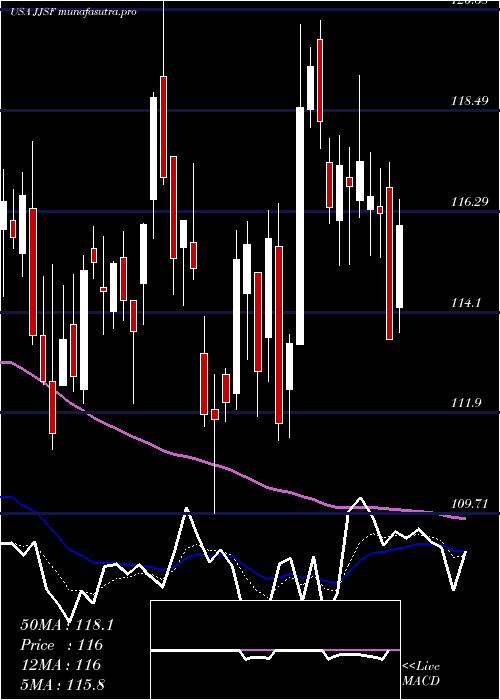Click inside the MACD inset panel
The height and width of the screenshot is (700, 500).
coord(275,650)
